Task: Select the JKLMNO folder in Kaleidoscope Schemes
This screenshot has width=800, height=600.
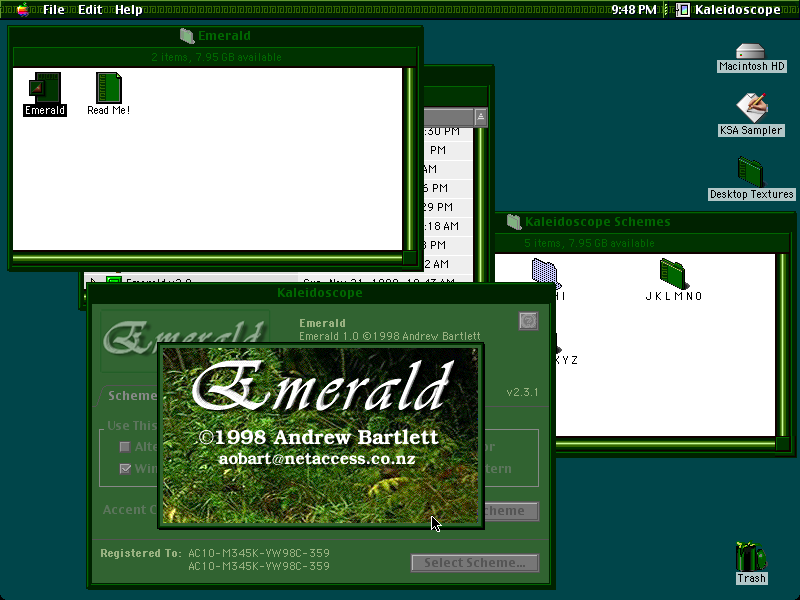Action: coord(673,273)
